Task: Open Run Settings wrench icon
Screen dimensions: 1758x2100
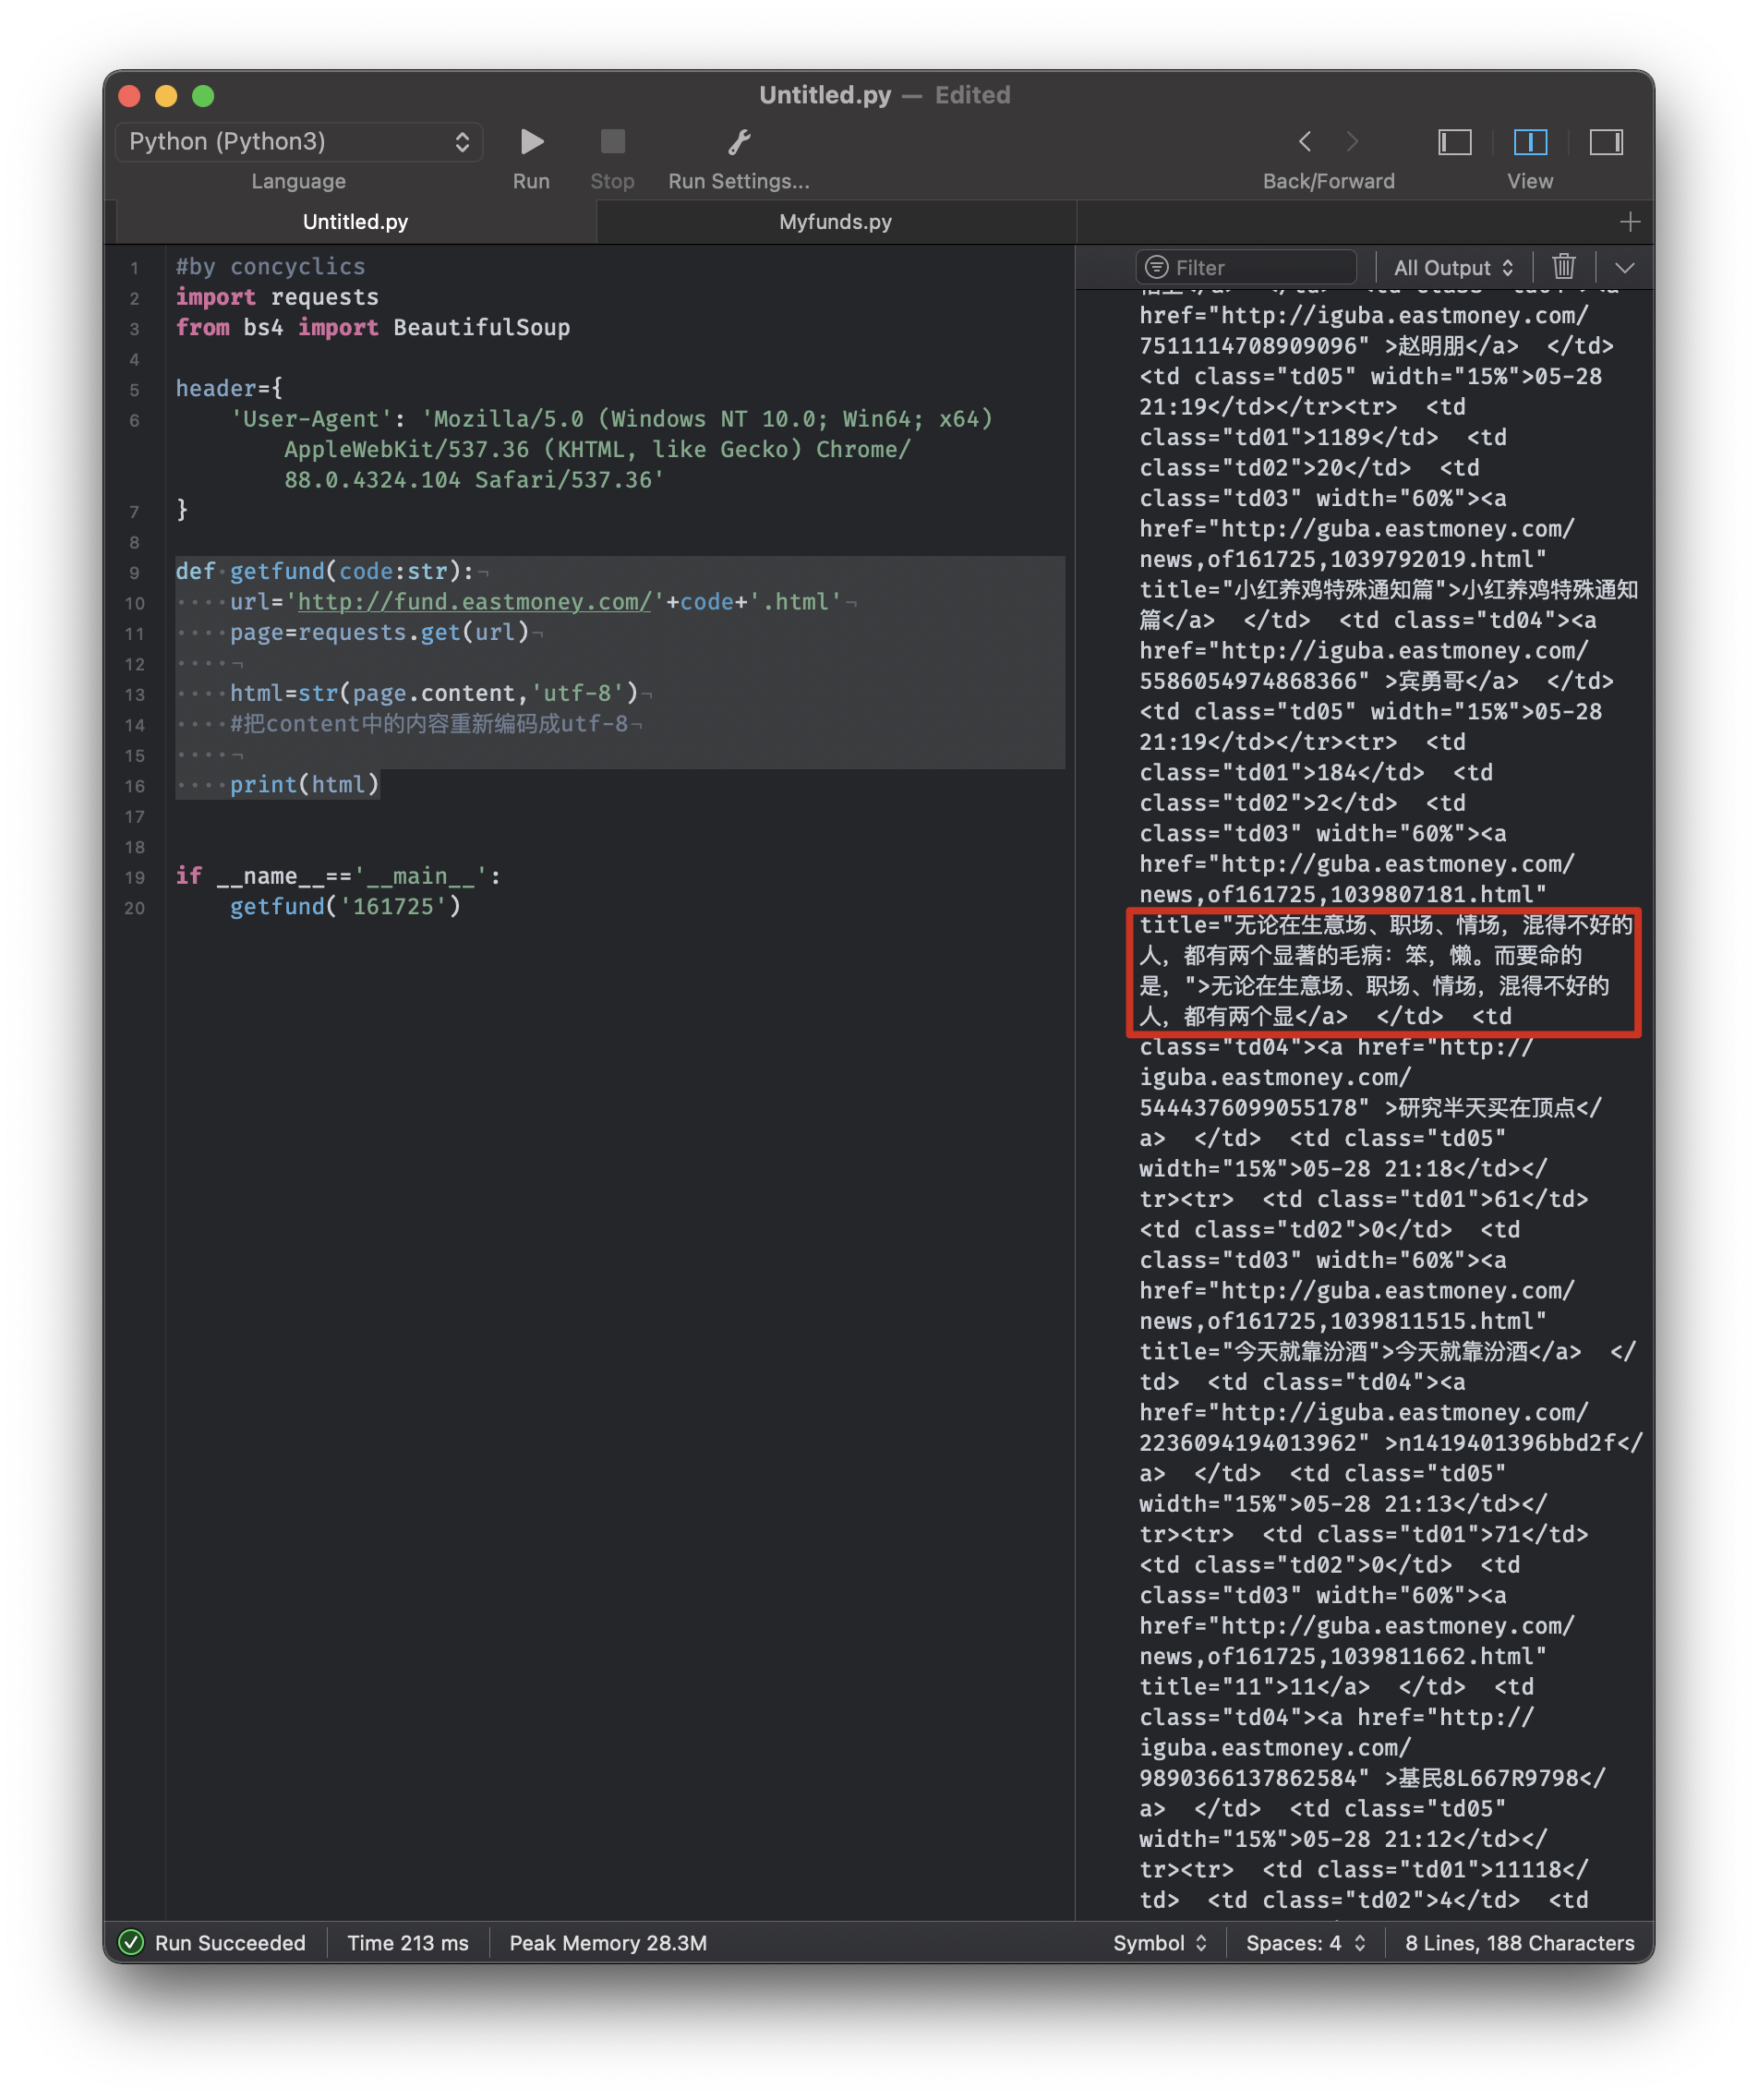Action: click(739, 142)
